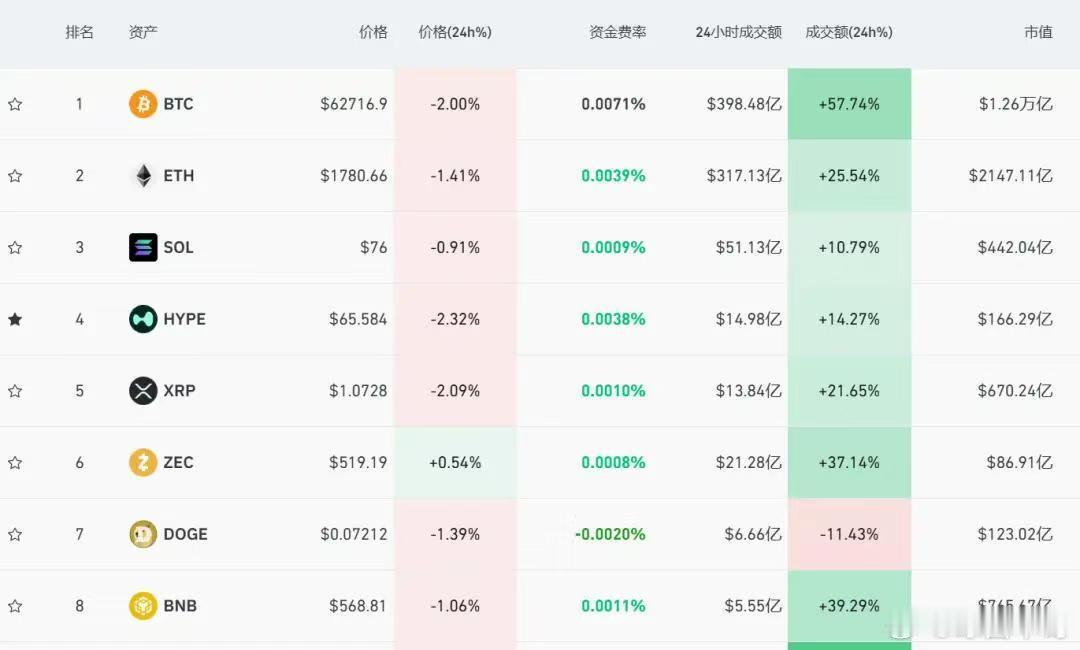1080x650 pixels.
Task: Click the $670.24亿 market cap
Action: click(1015, 390)
